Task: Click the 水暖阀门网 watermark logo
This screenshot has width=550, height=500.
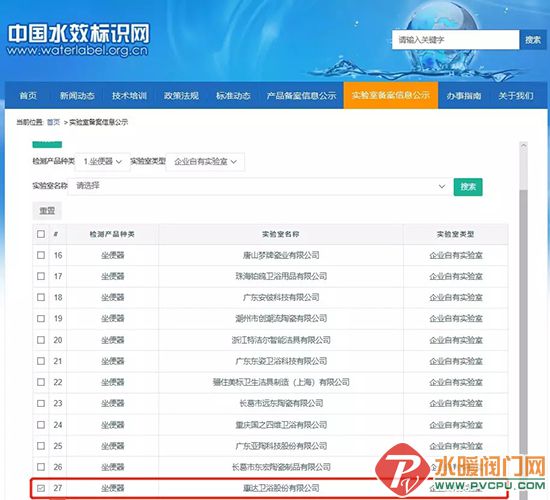Action: [461, 470]
